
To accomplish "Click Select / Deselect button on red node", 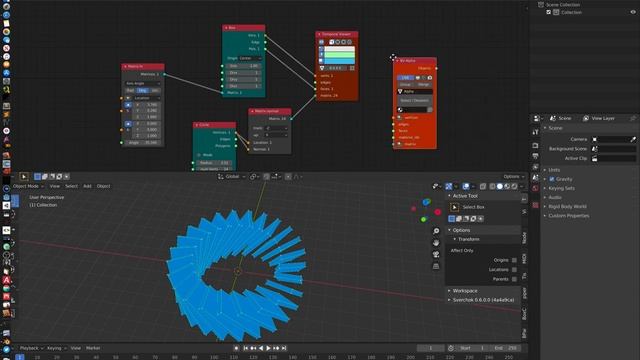I will point(414,100).
